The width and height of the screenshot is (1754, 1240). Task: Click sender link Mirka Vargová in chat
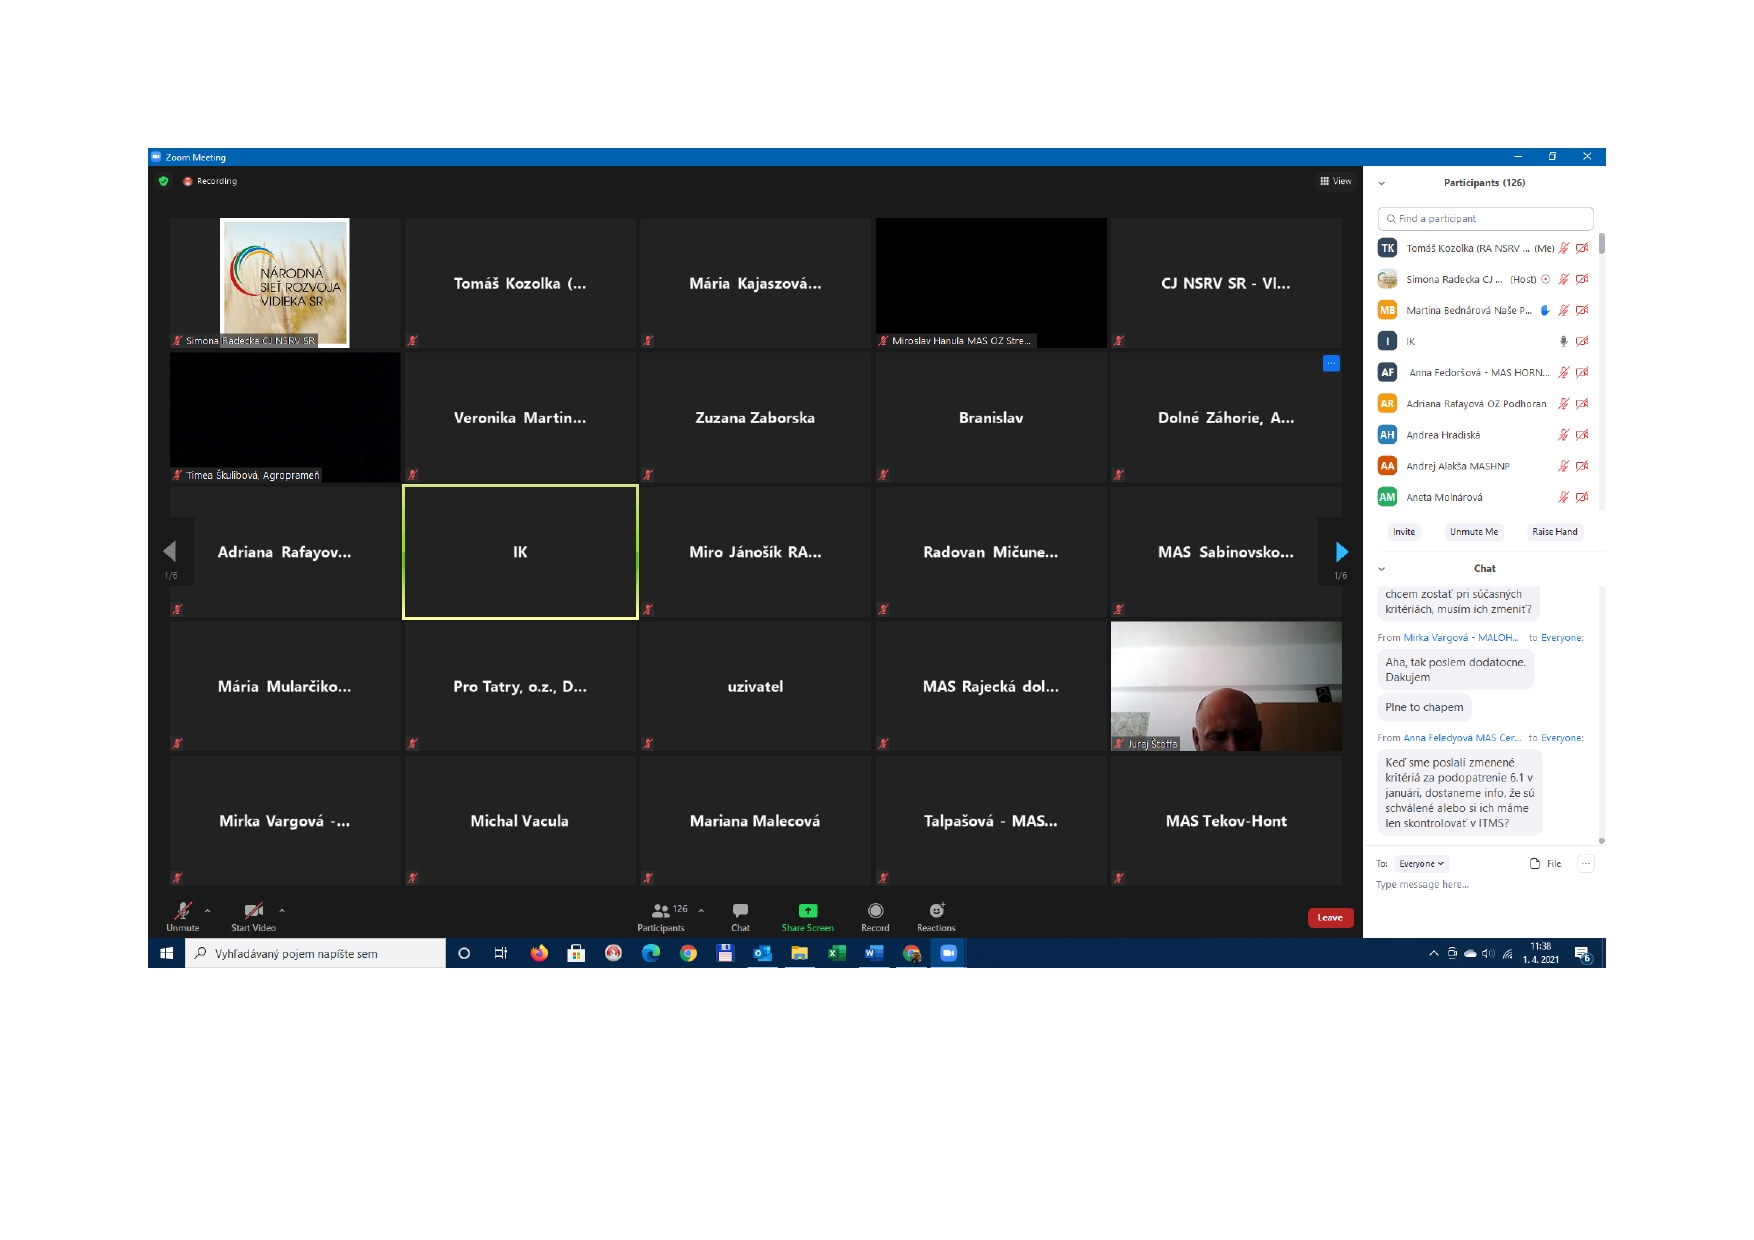click(1461, 638)
